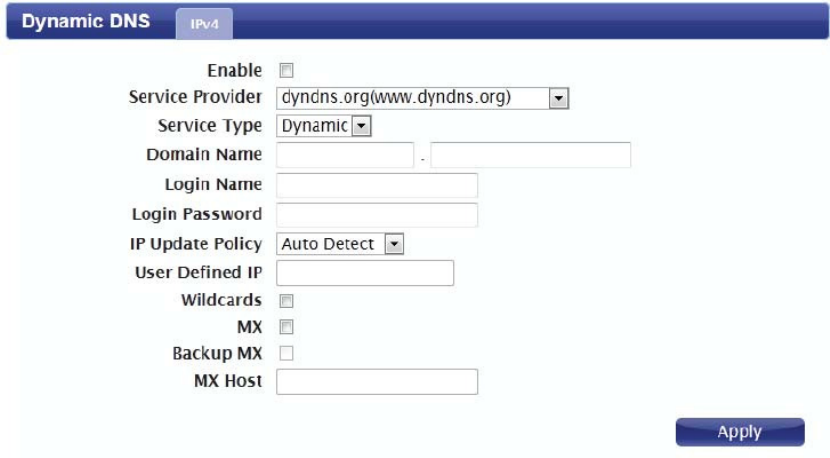830x458 pixels.
Task: Select the Login Password field
Action: pyautogui.click(x=376, y=214)
